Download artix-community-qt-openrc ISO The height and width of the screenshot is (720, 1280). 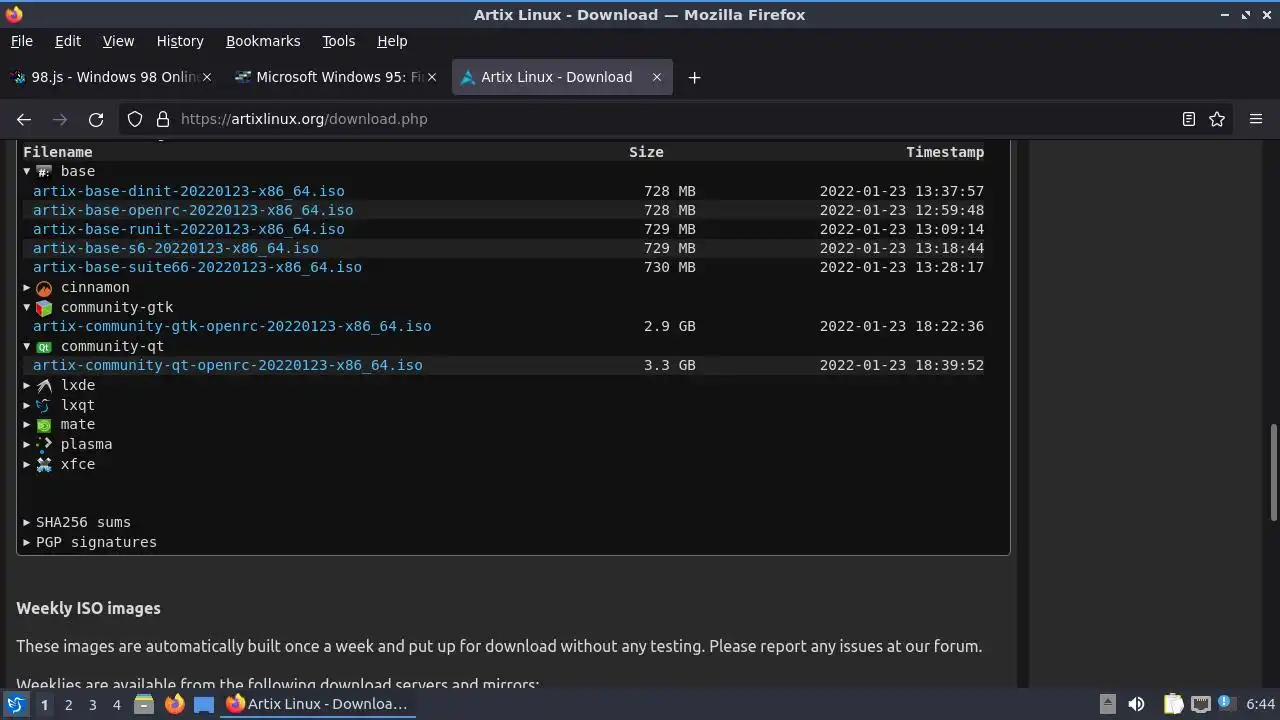tap(228, 365)
